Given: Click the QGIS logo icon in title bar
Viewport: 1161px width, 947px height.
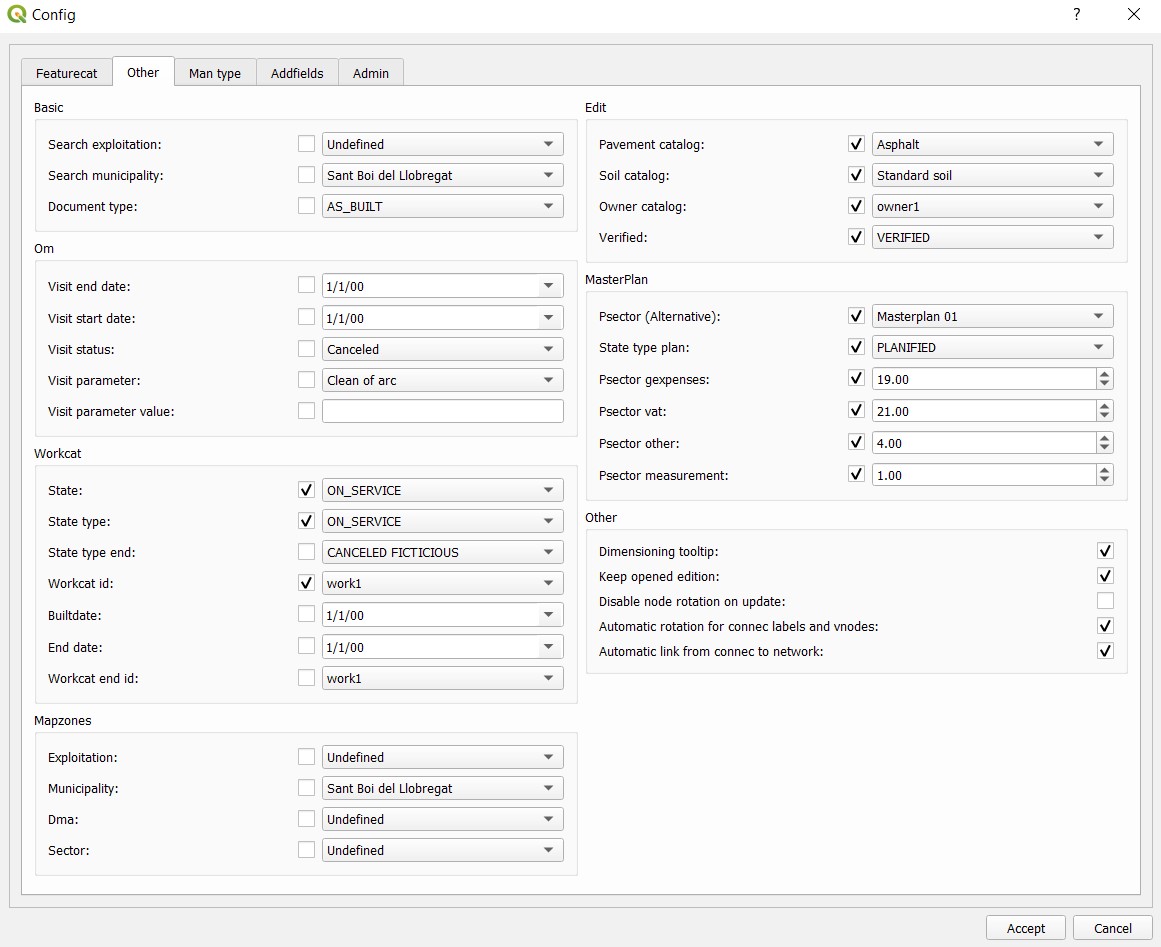Looking at the screenshot, I should [17, 15].
